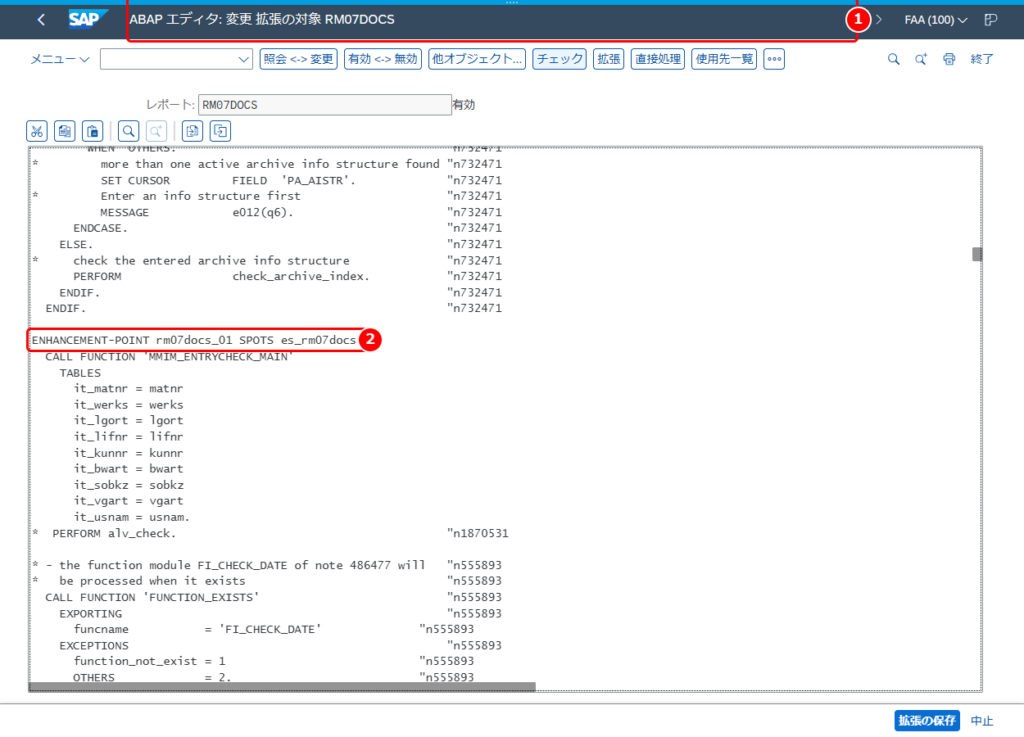Show more toolbar actions via the ellipsis
The image size is (1024, 737).
774,59
